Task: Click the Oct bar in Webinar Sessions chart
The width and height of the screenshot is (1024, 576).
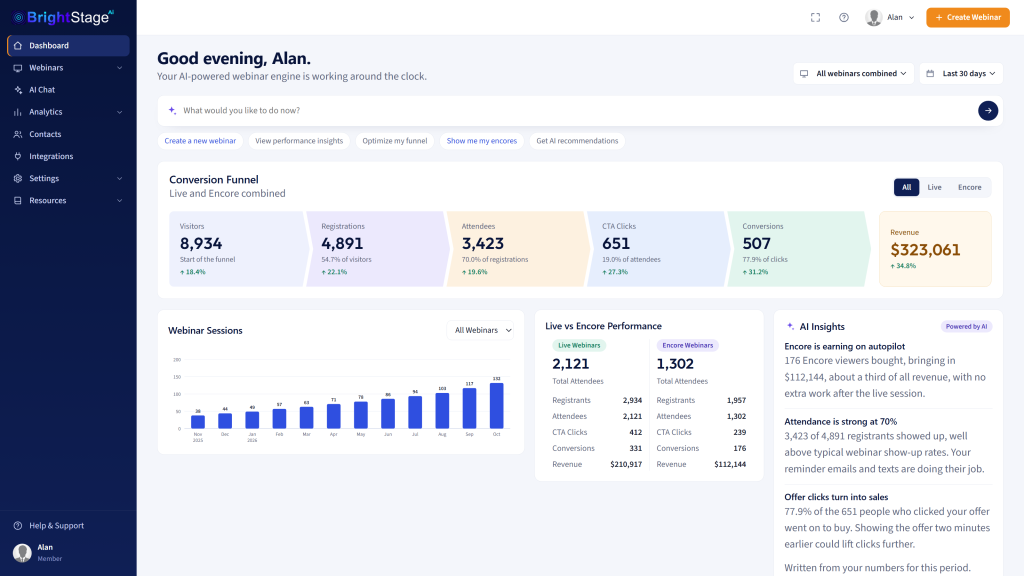Action: (x=496, y=406)
